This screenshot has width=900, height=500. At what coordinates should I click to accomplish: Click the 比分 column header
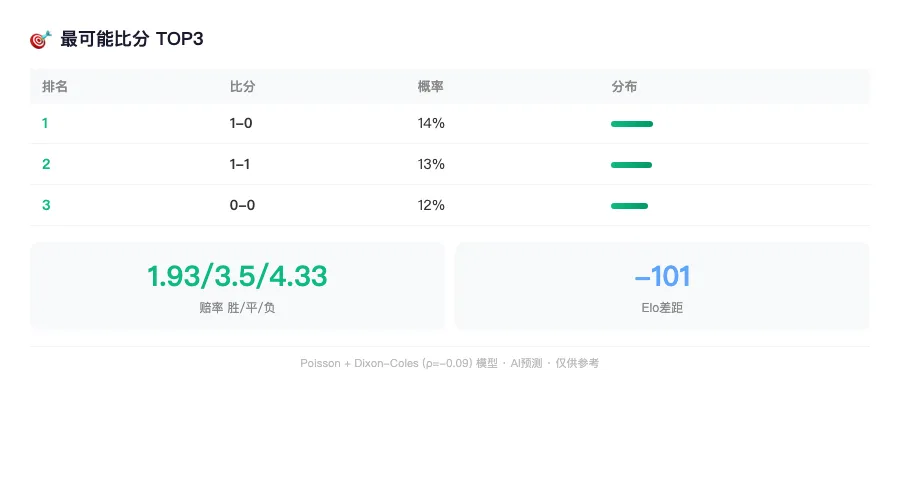[242, 87]
